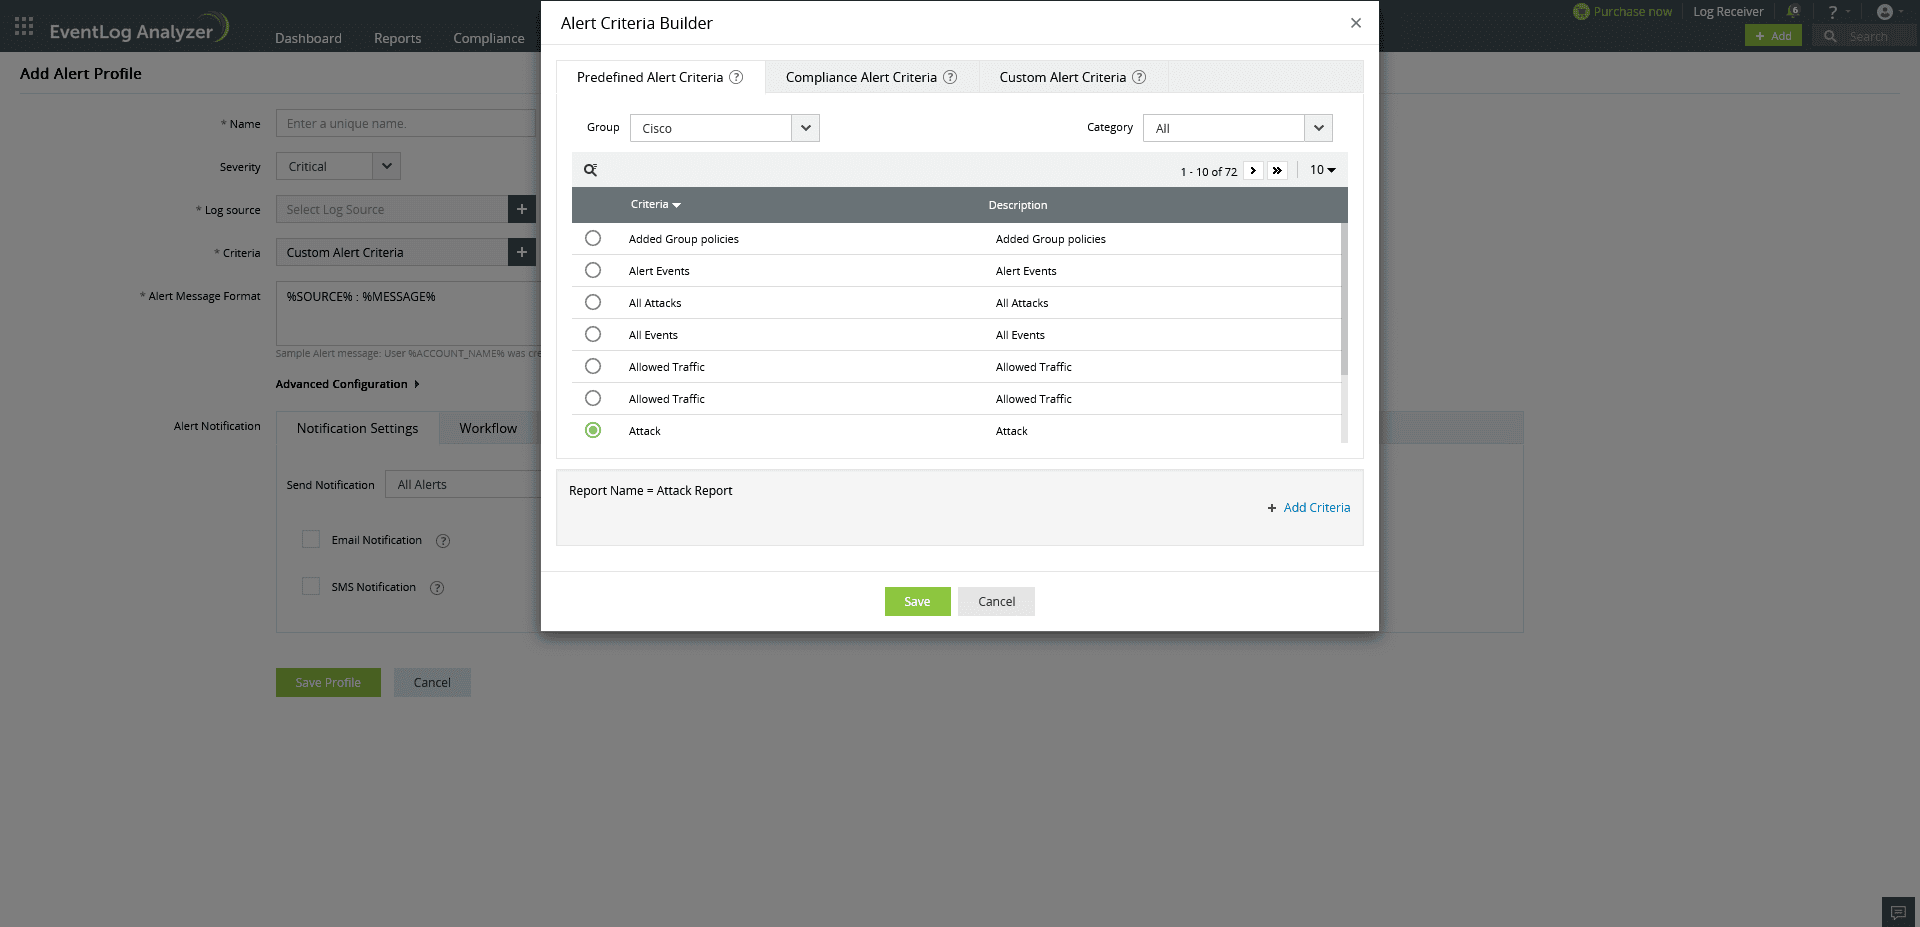The height and width of the screenshot is (927, 1920).
Task: Open SMS Notification help icon
Action: pos(437,588)
